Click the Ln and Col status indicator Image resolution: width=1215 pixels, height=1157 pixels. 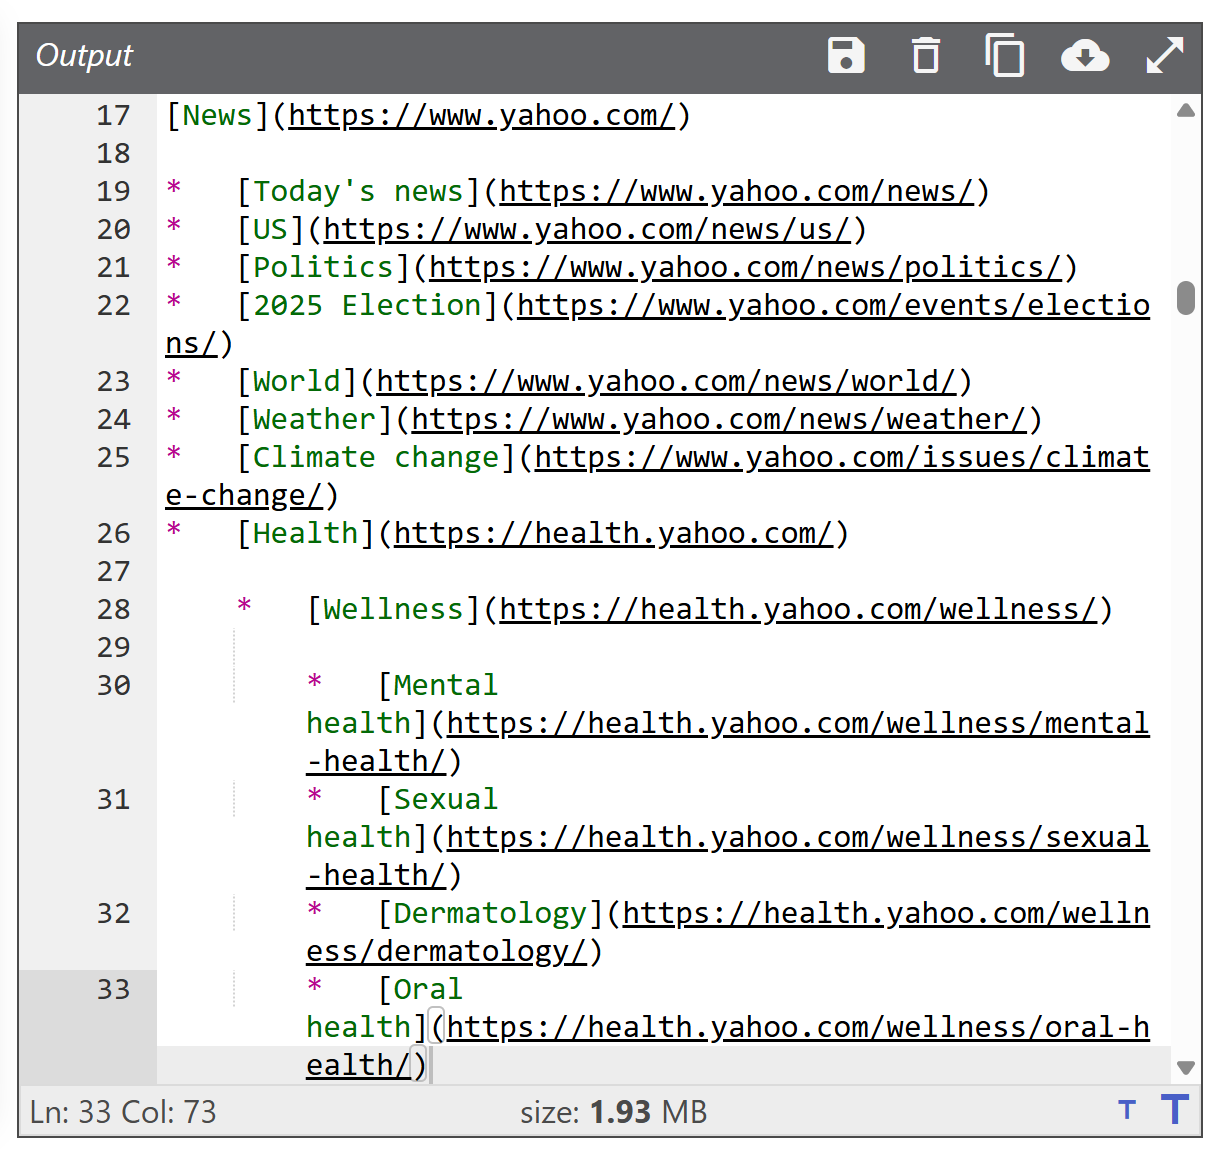(x=120, y=1111)
